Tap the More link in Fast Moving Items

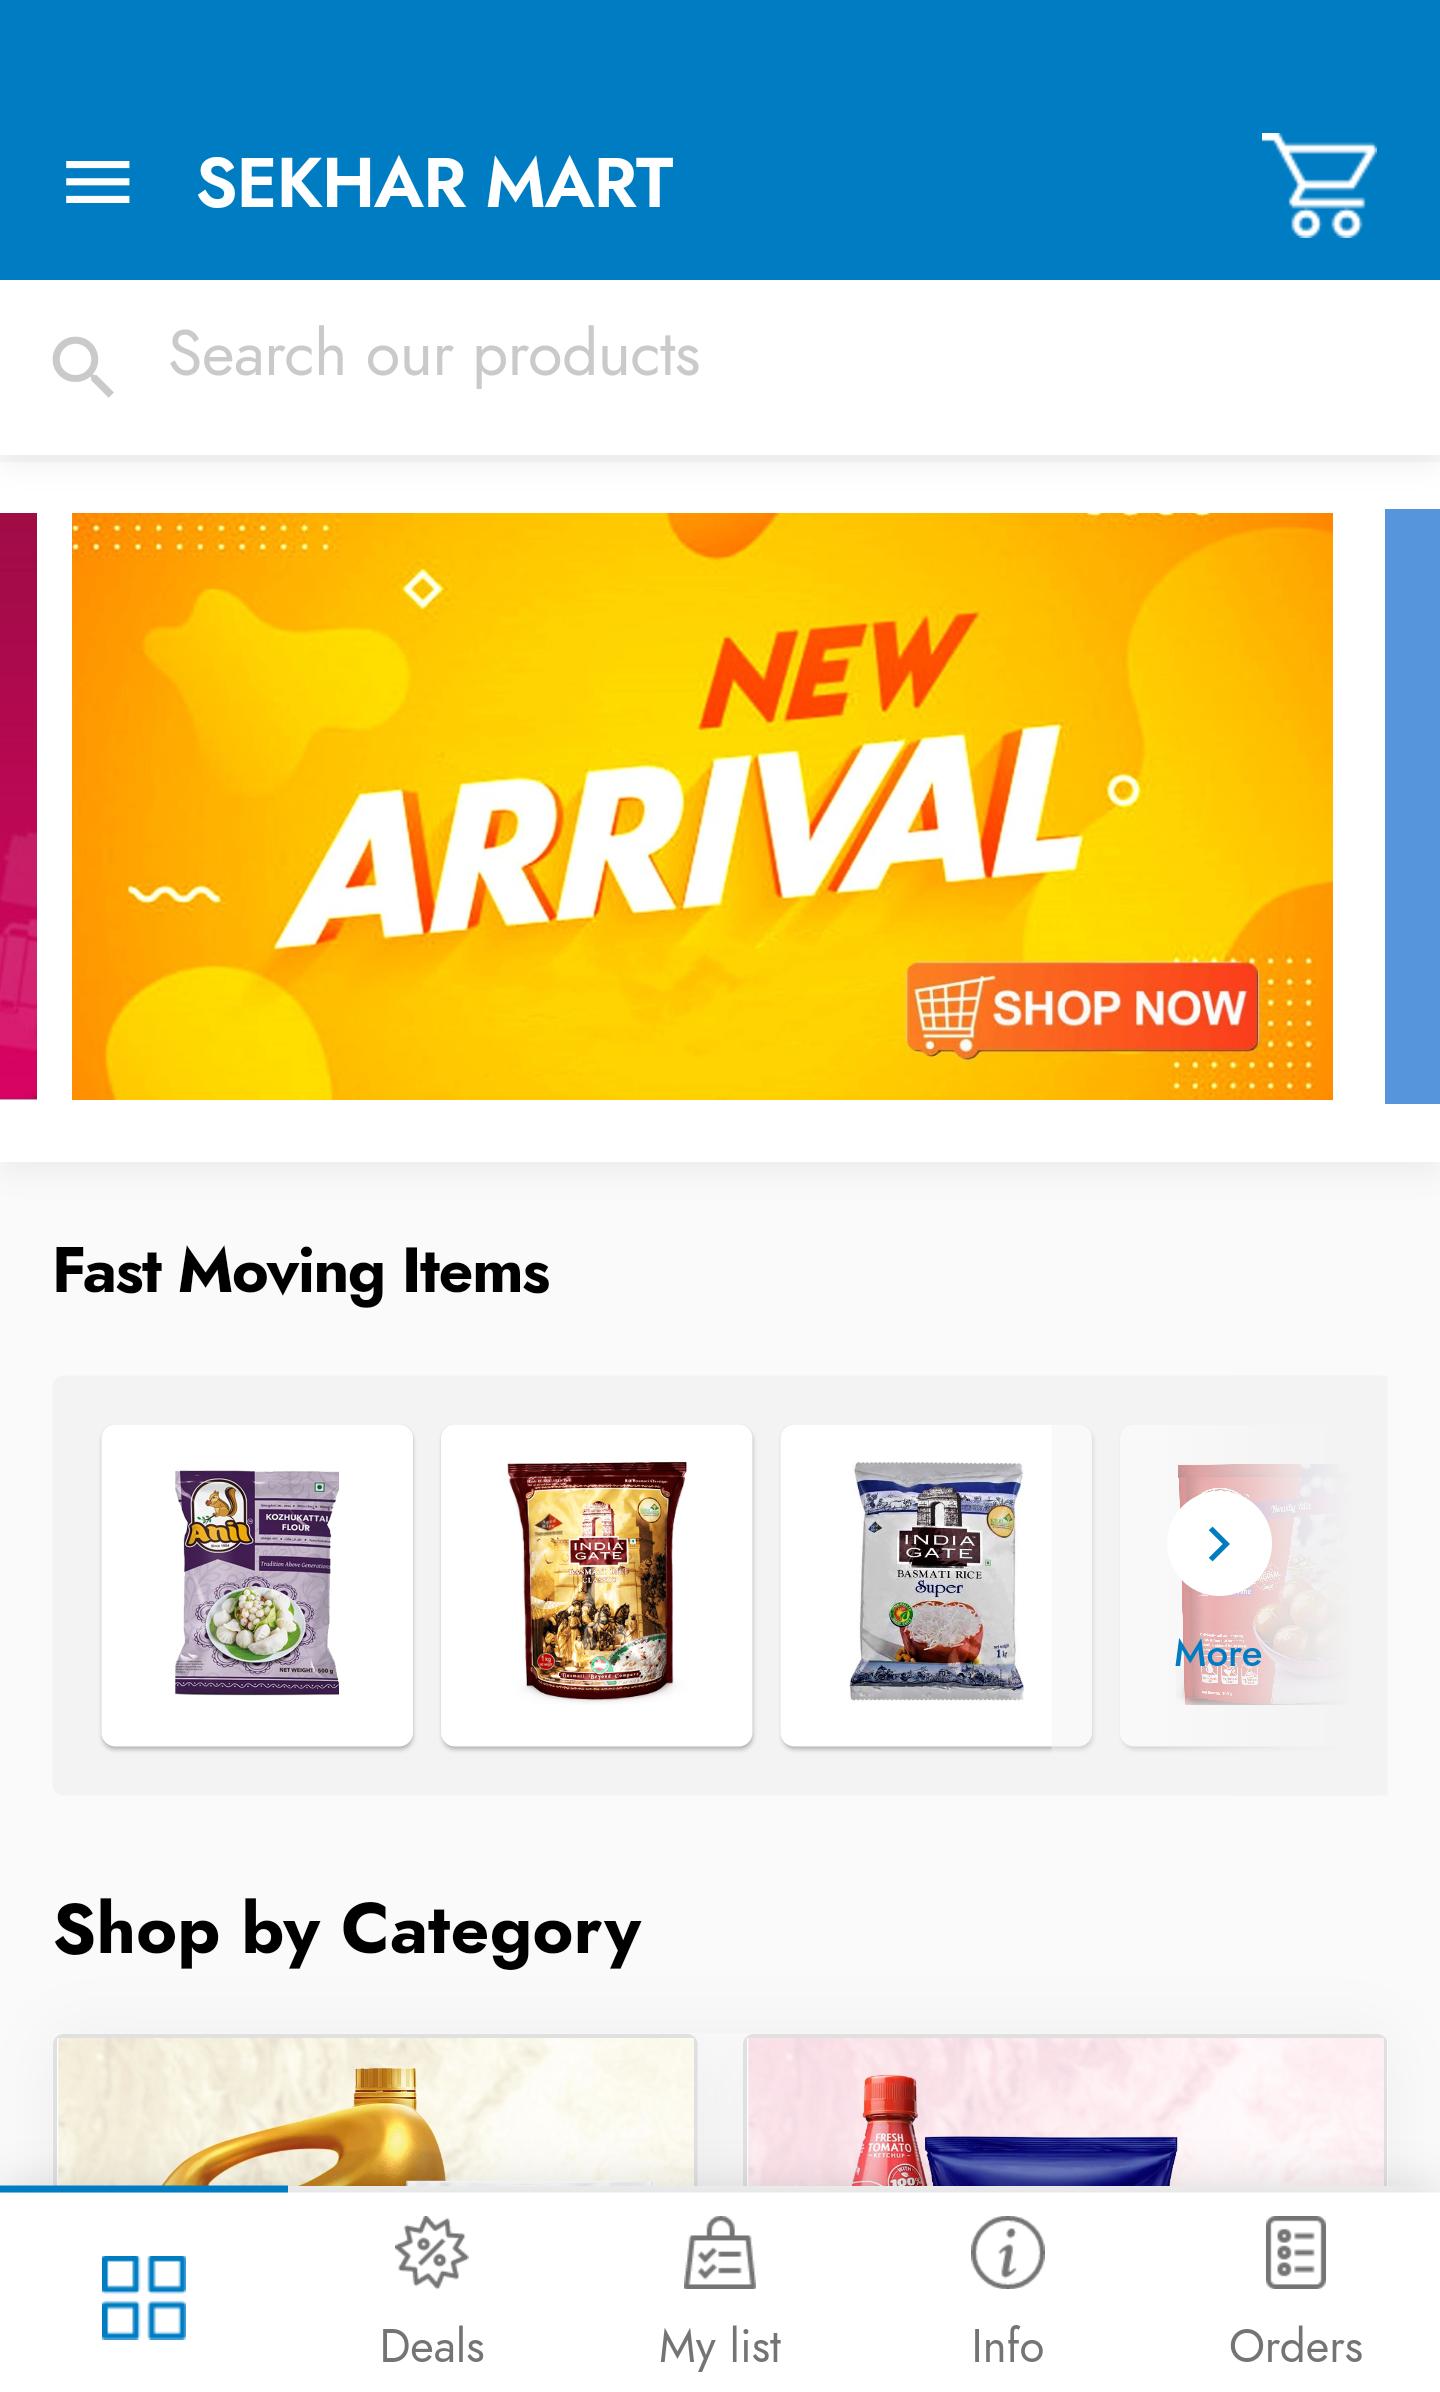(1218, 1654)
